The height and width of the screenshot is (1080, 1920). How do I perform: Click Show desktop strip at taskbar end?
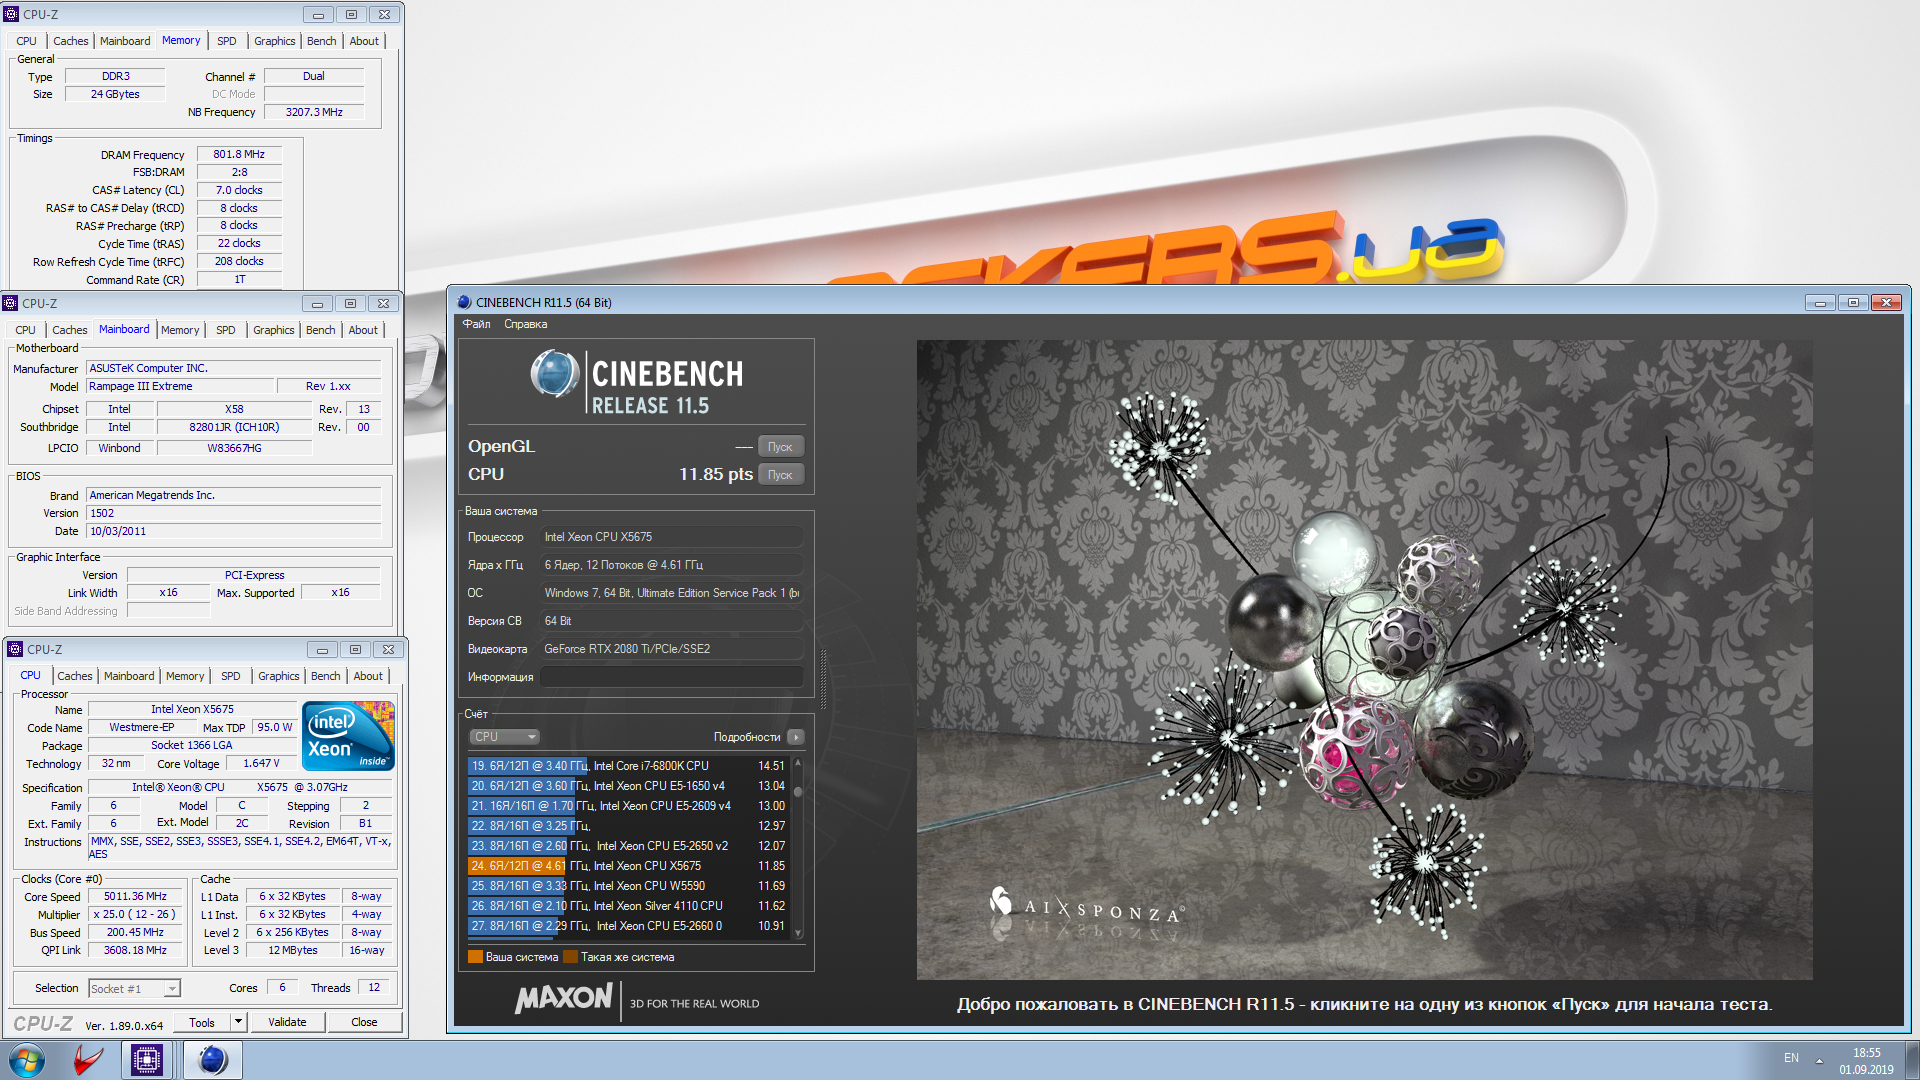coord(1912,1060)
